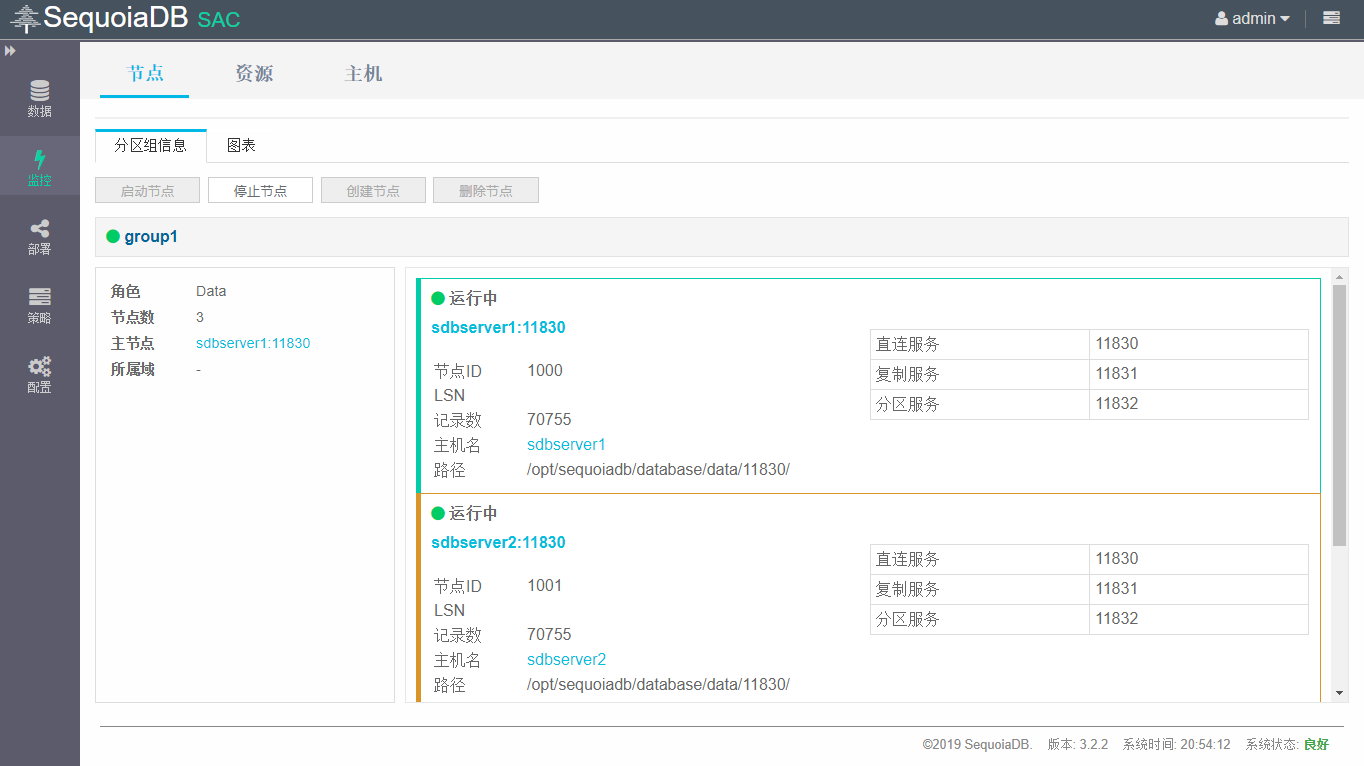Open the sdbserver1:11830 primary node link
Viewport: 1364px width, 766px height.
(253, 343)
